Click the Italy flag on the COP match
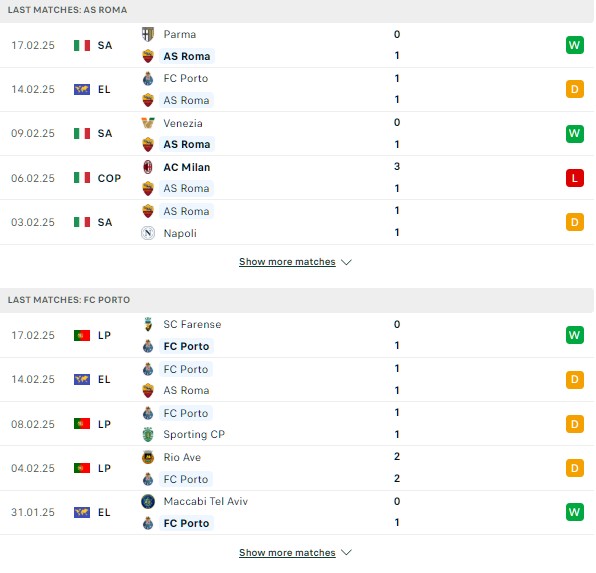Screen dimensions: 596x573 (x=82, y=178)
